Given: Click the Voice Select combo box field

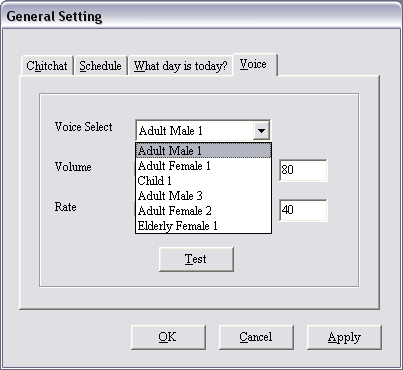Looking at the screenshot, I should pos(203,130).
